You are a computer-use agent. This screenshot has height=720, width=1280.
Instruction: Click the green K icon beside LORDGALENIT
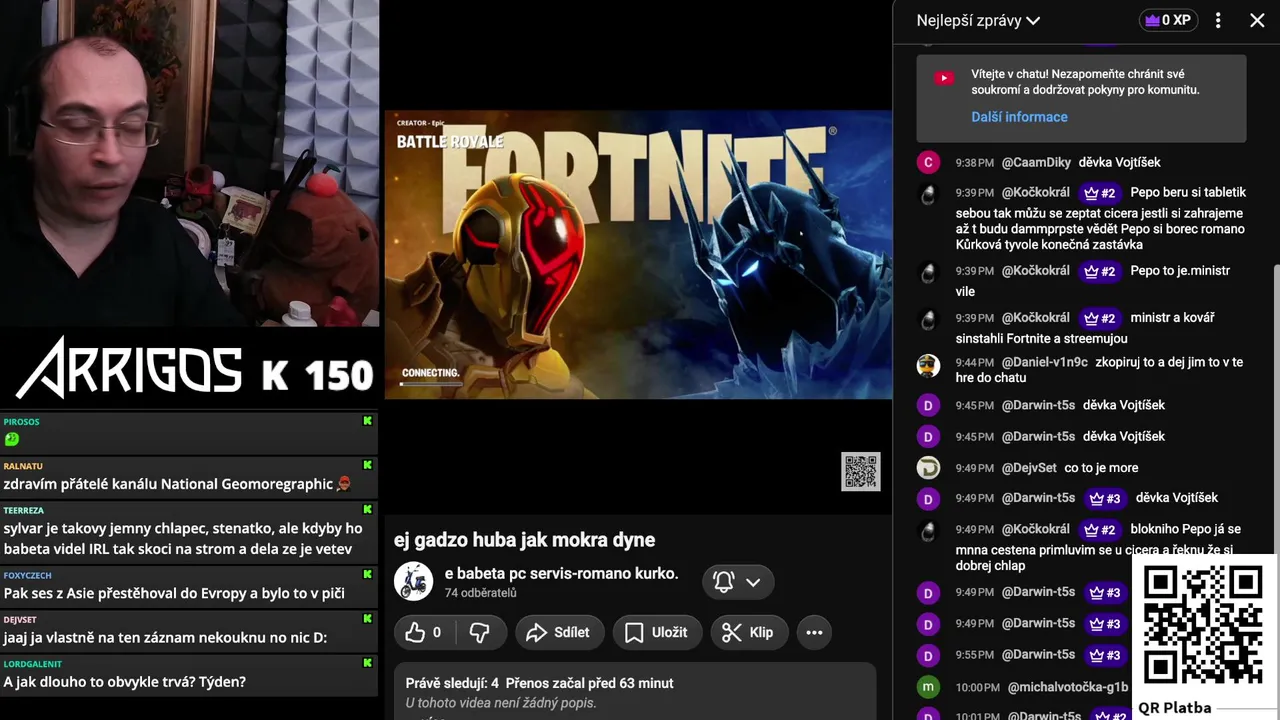point(367,663)
